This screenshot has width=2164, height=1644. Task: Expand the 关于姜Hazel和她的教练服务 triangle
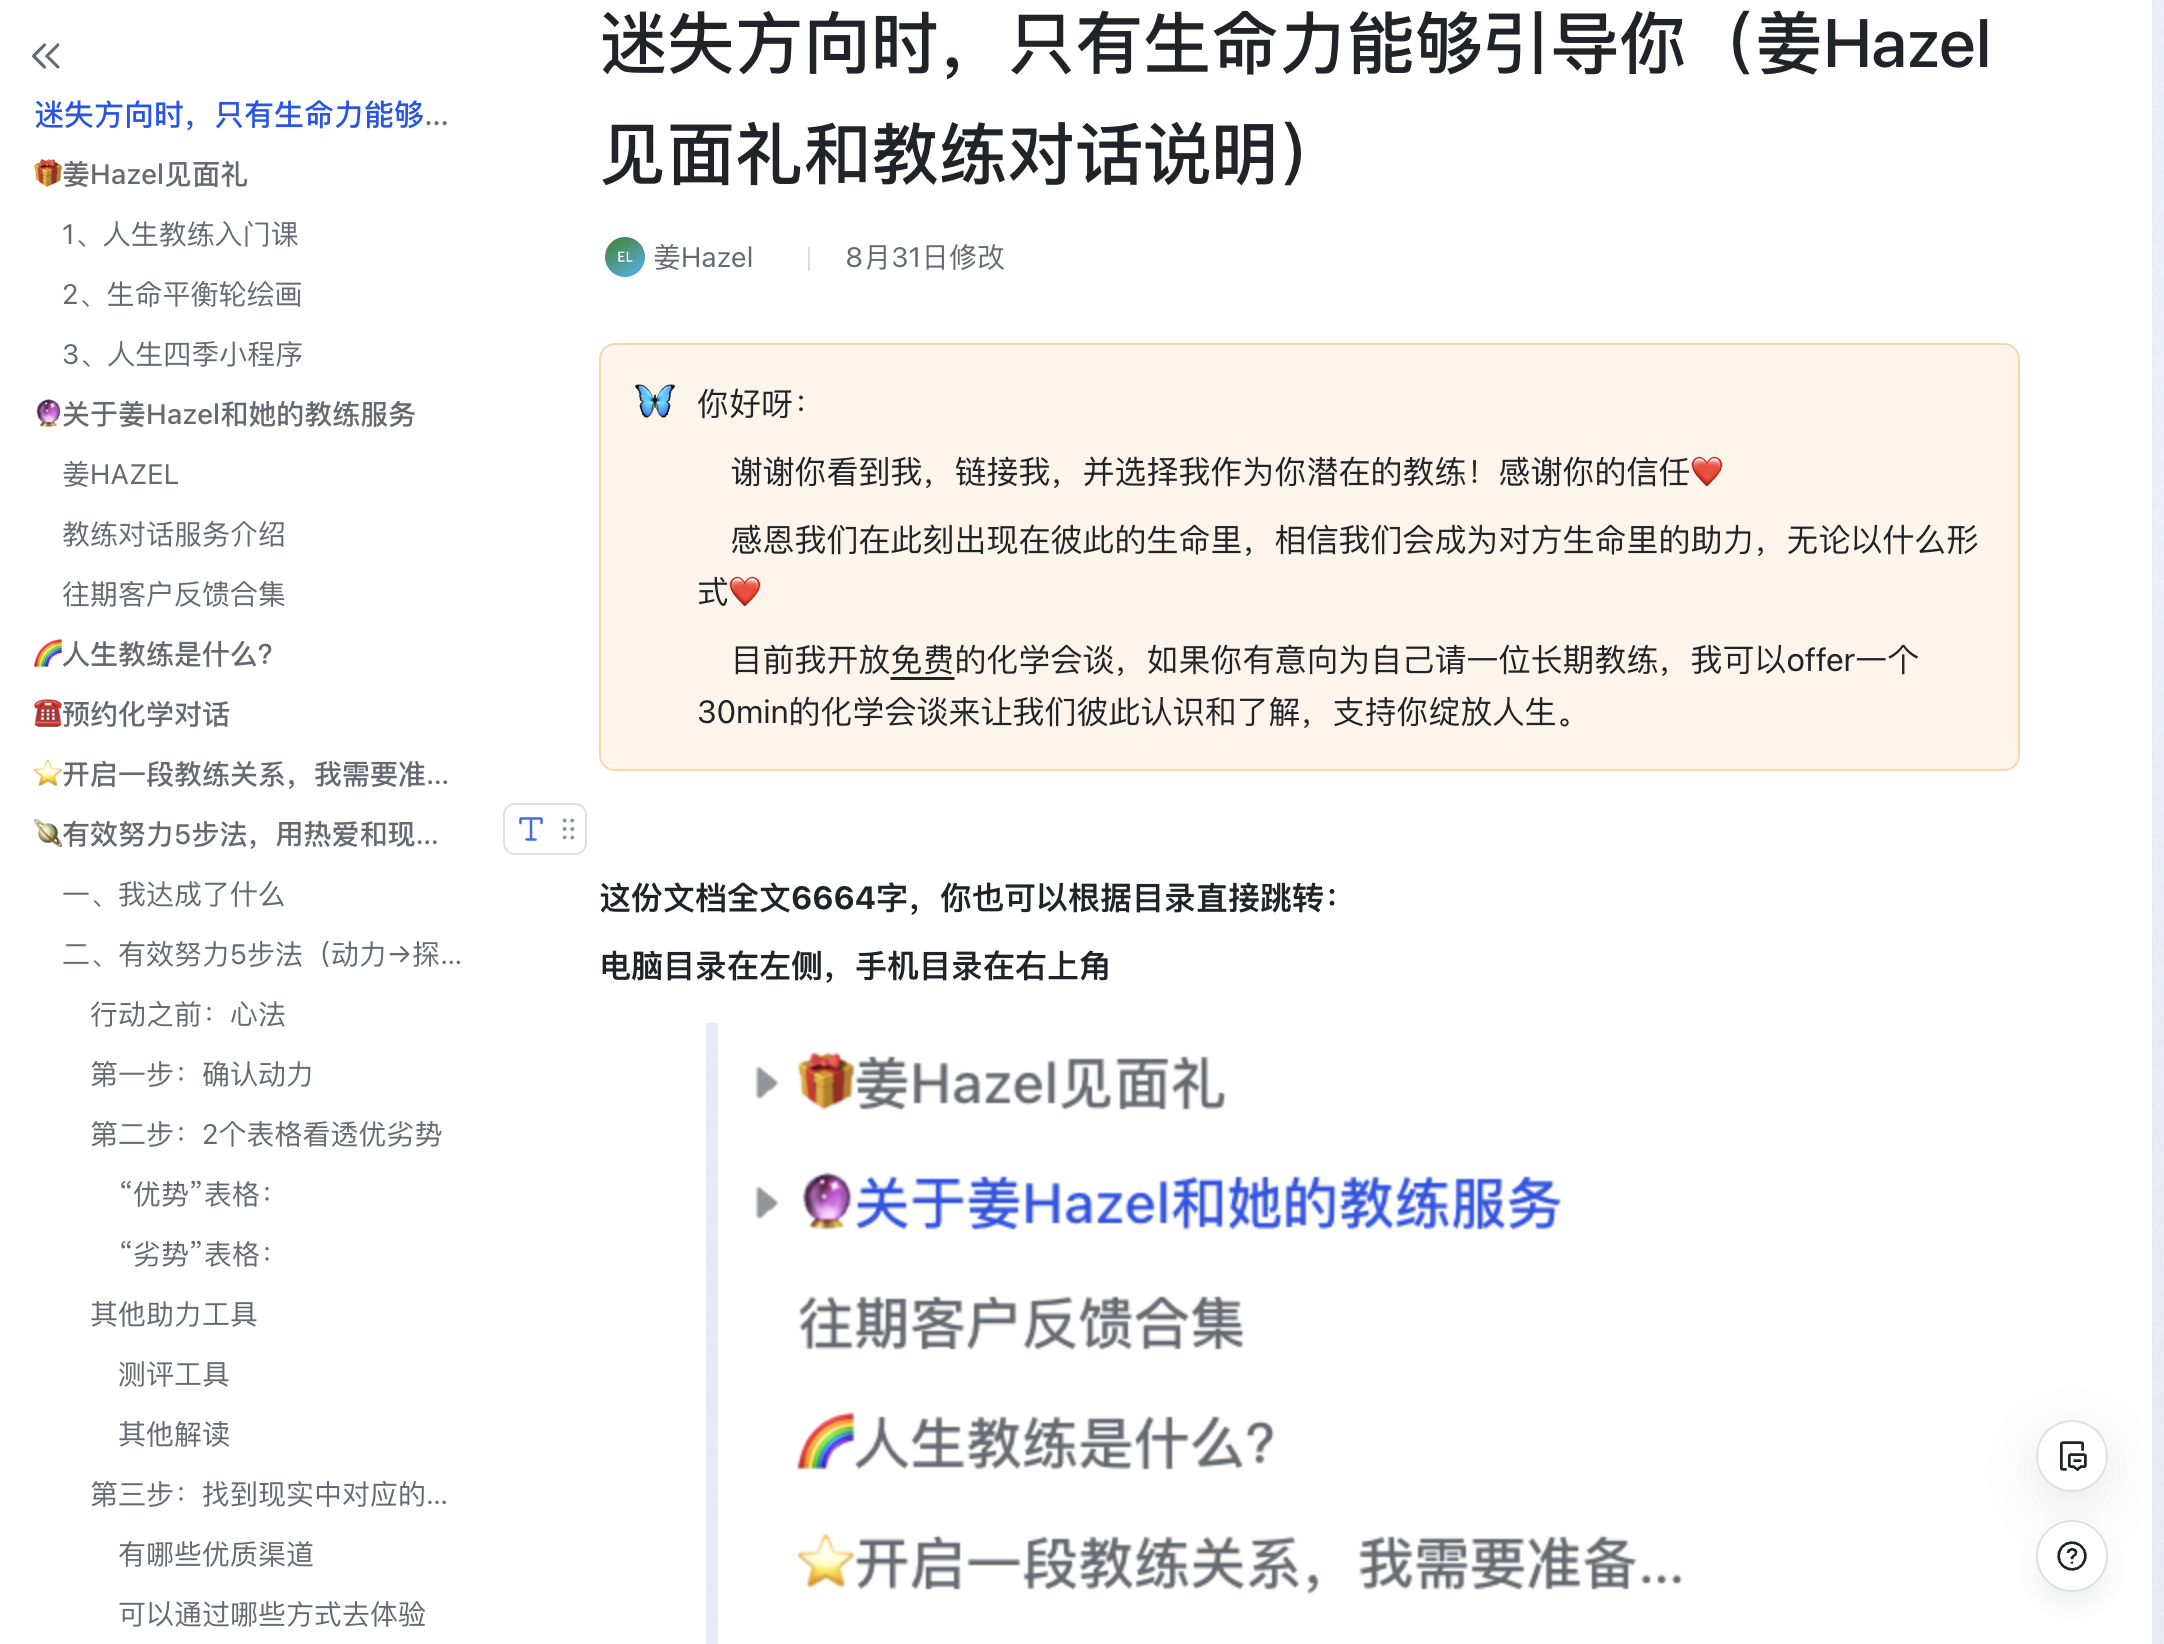click(x=766, y=1202)
